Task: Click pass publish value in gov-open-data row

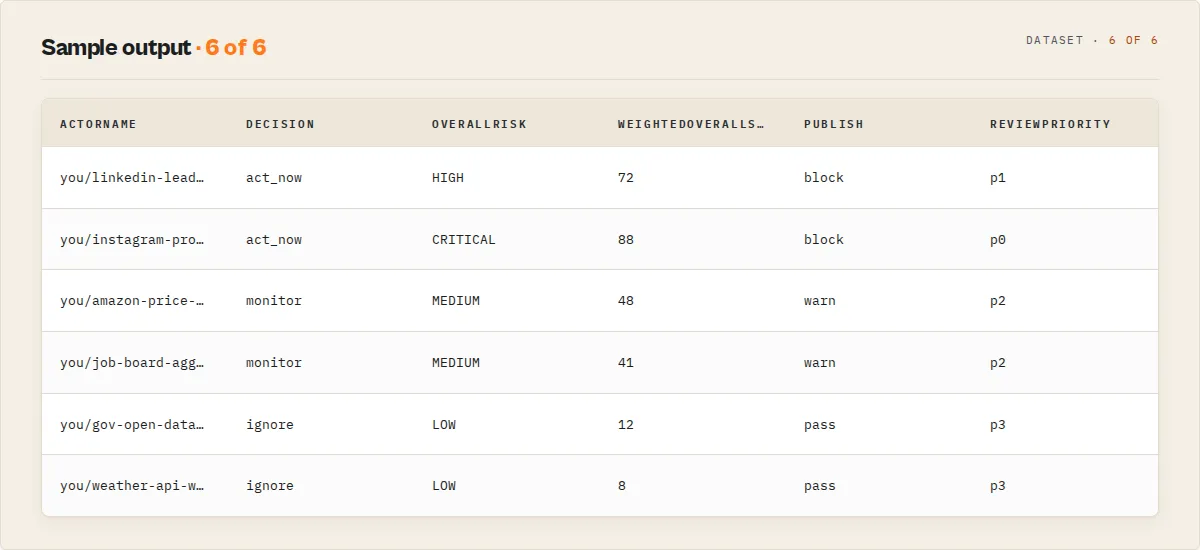Action: coord(820,425)
